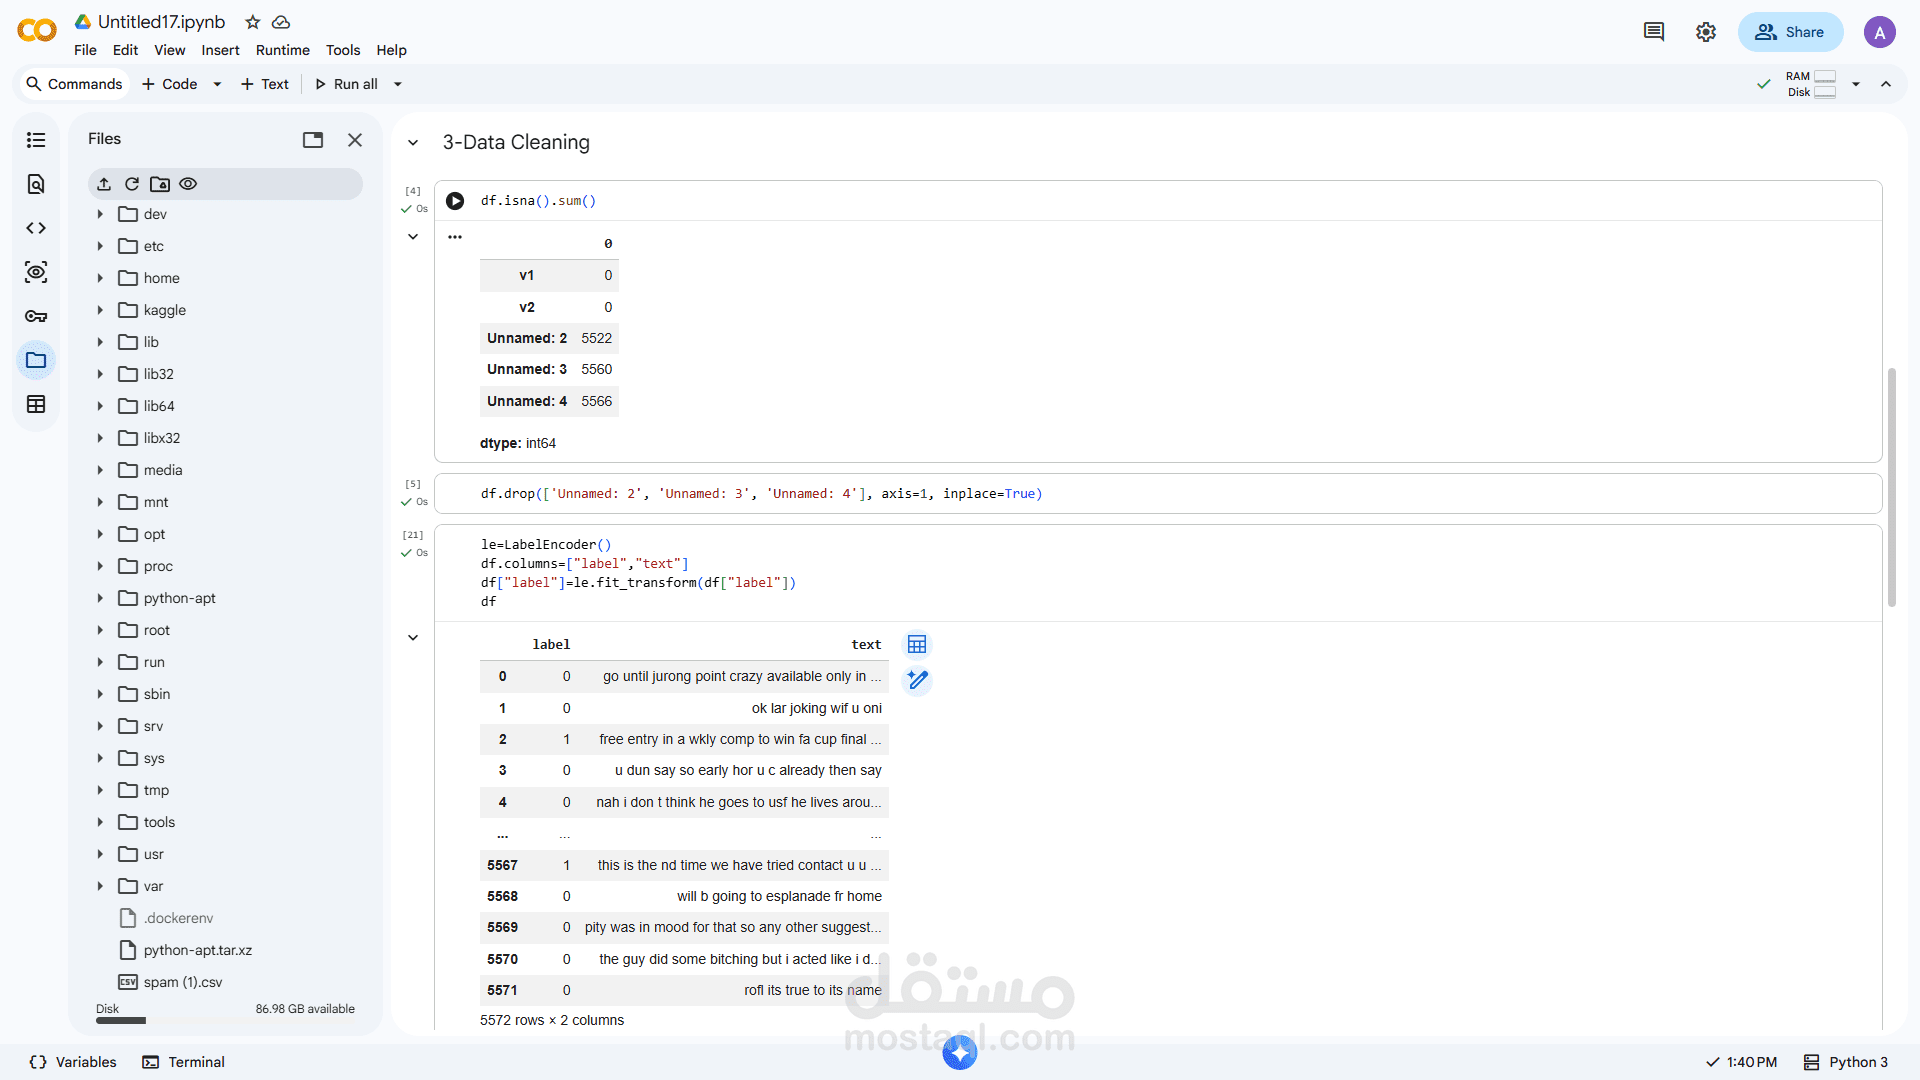Refresh the Files panel listing

[x=132, y=184]
